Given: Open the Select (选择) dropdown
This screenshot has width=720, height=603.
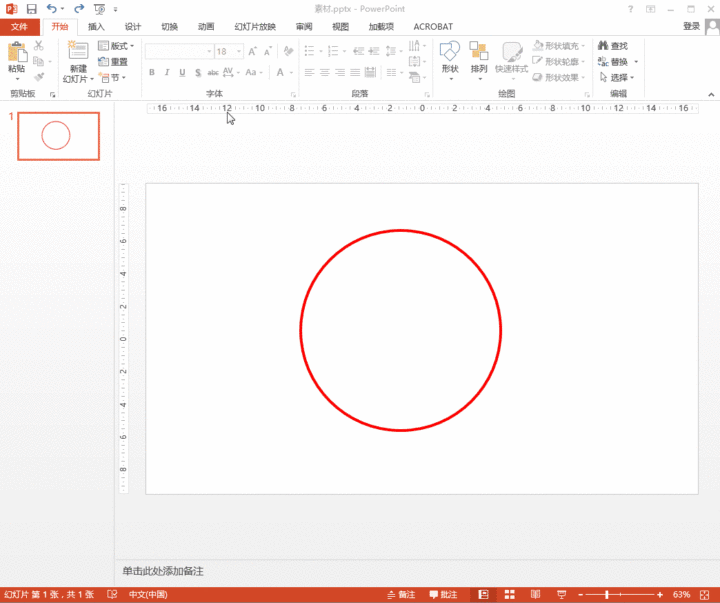Looking at the screenshot, I should tap(617, 77).
